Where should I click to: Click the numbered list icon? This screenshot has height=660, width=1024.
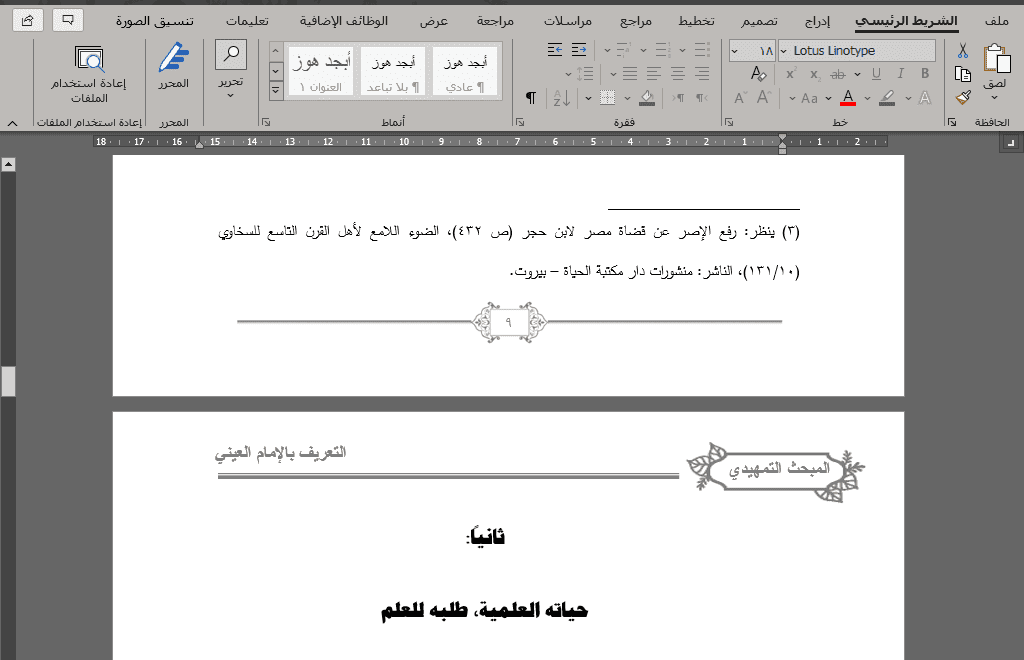(x=663, y=50)
